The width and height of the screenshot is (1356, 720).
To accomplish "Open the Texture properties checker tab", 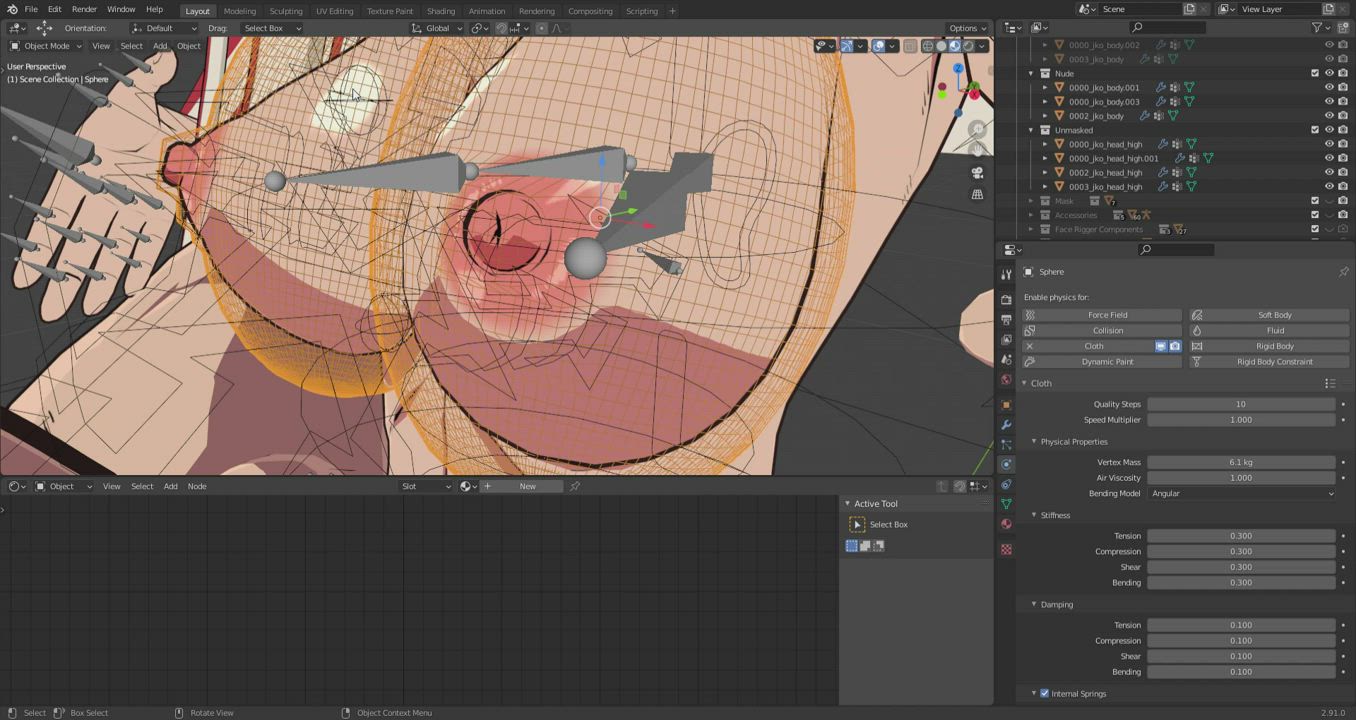I will coord(1006,549).
